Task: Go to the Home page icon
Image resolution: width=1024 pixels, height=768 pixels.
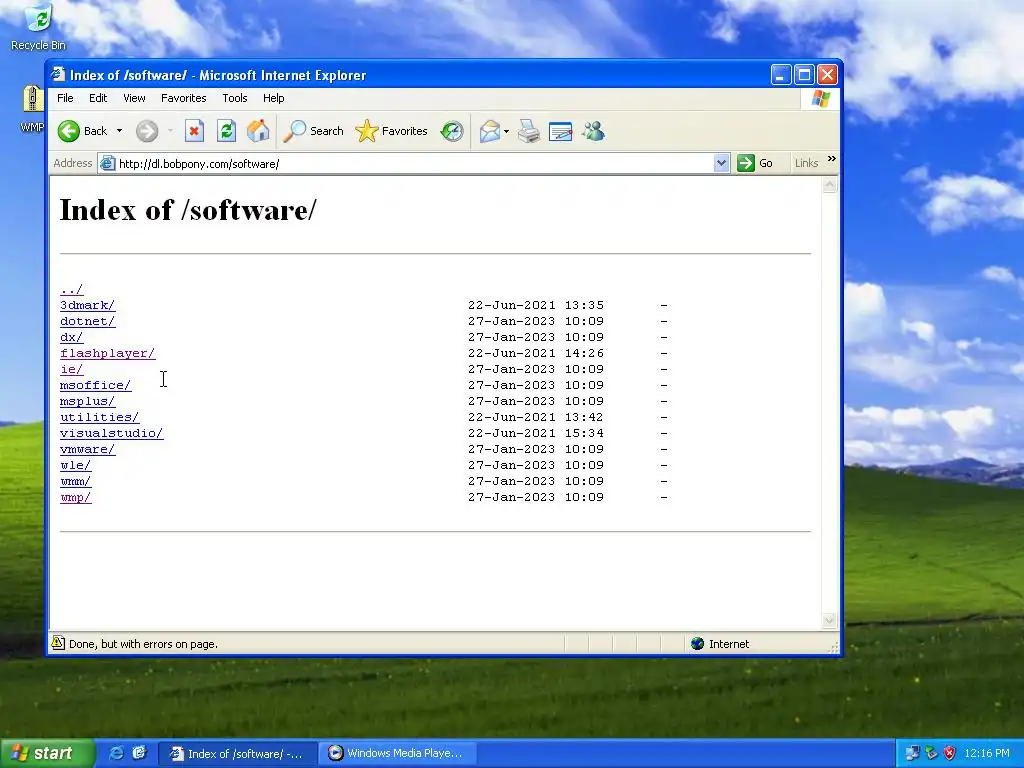Action: click(x=258, y=131)
